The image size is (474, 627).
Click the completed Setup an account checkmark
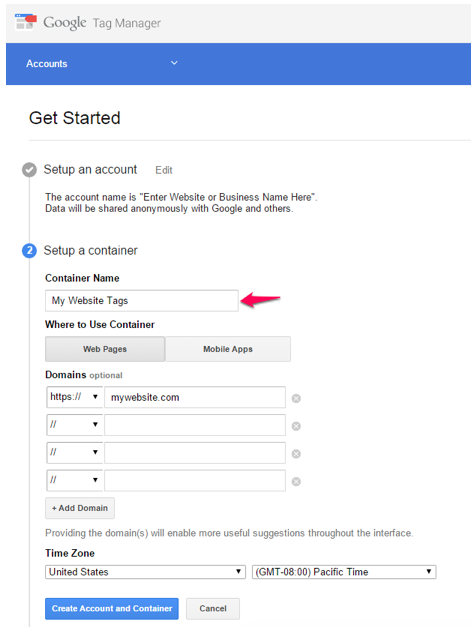29,170
